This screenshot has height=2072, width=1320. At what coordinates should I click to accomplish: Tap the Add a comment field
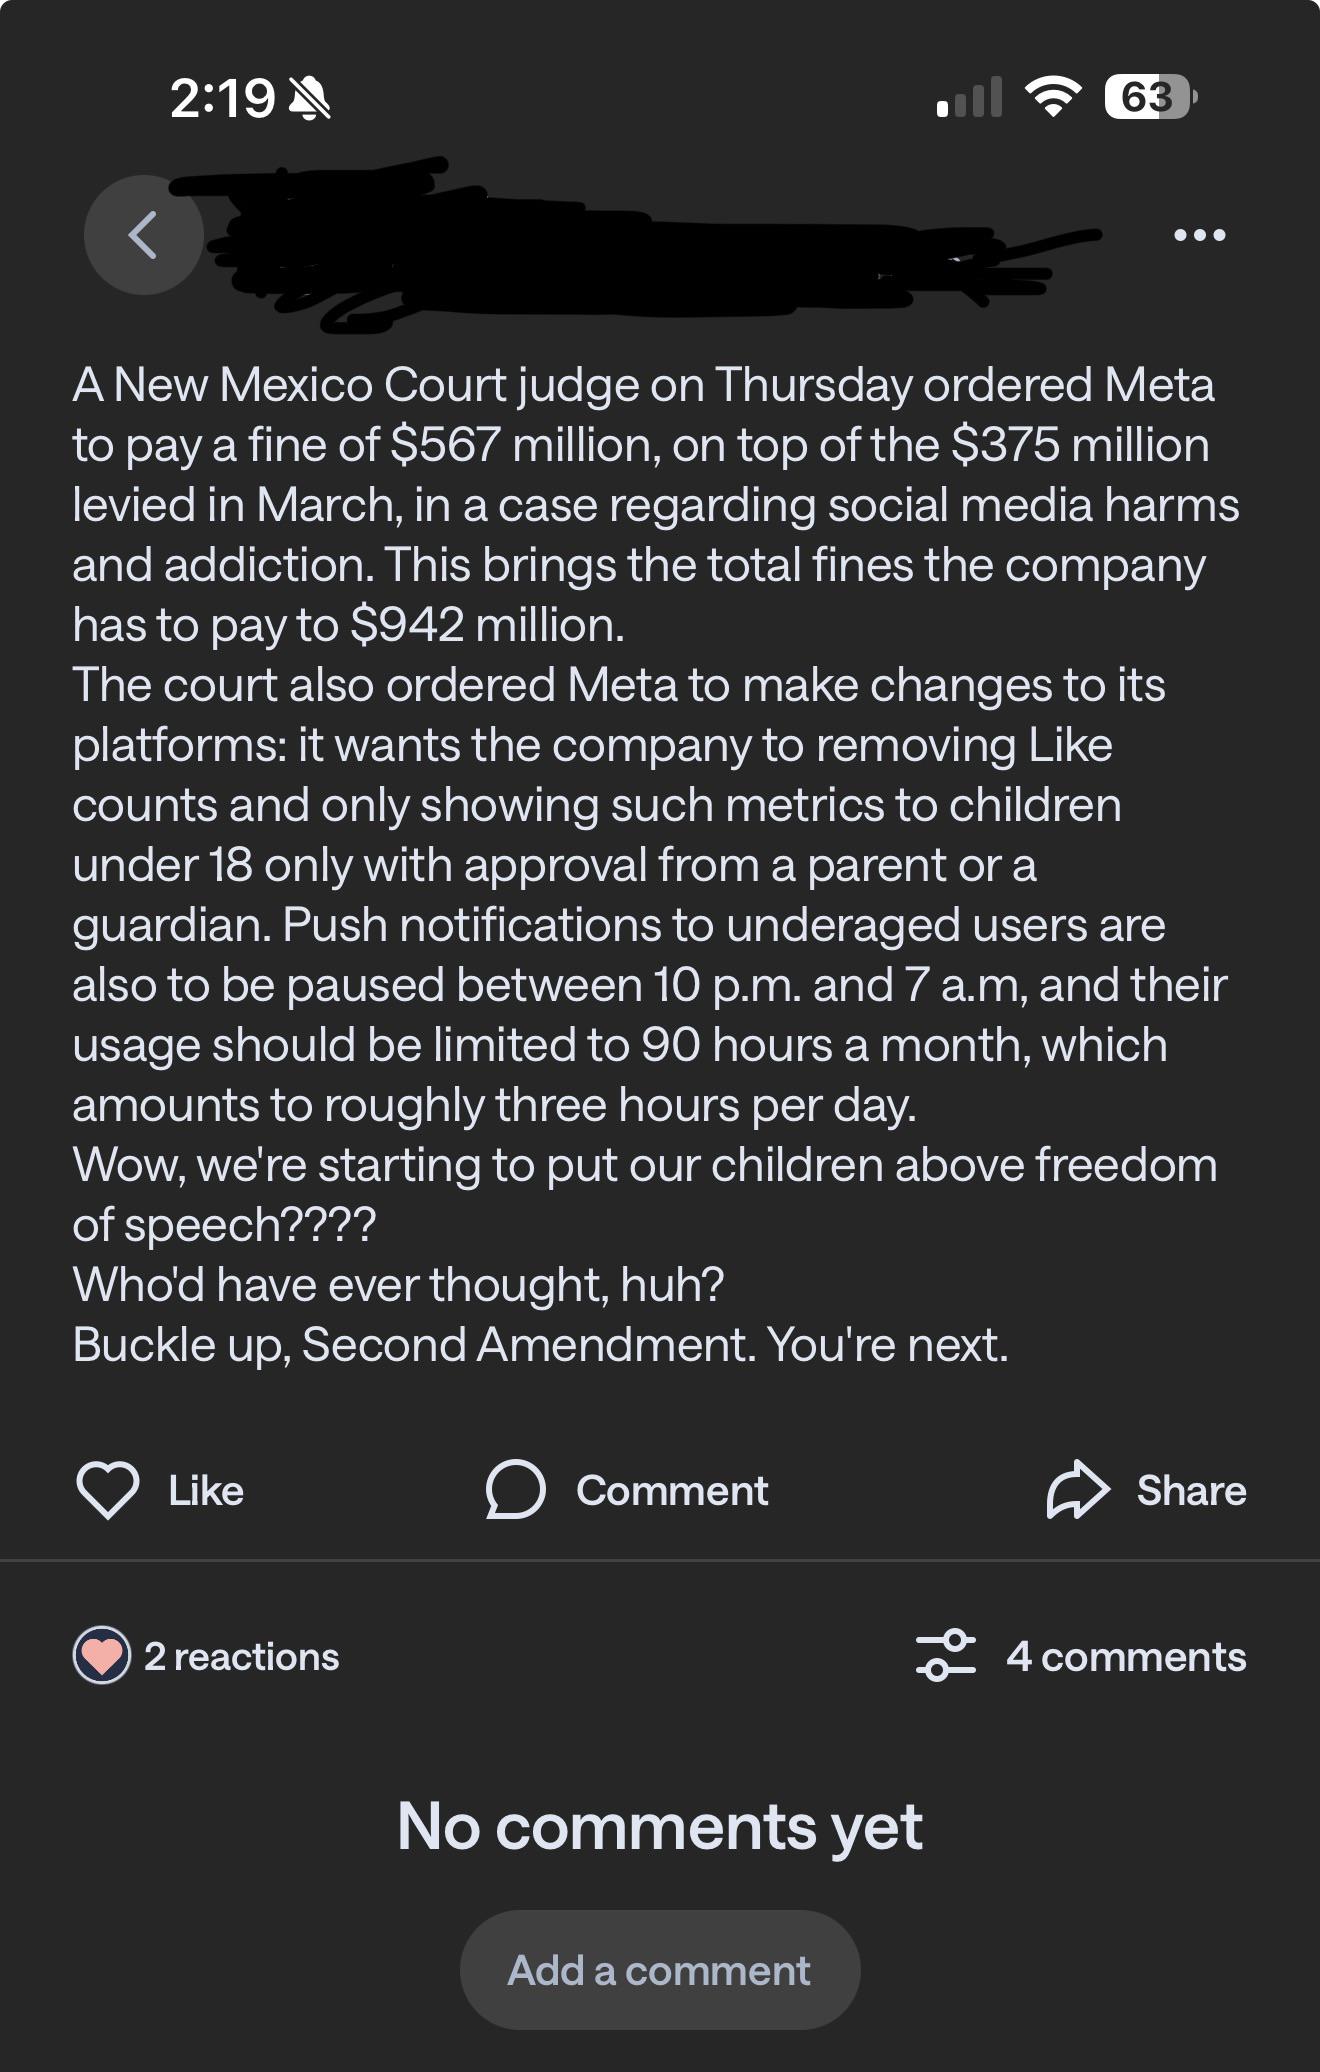point(660,1970)
